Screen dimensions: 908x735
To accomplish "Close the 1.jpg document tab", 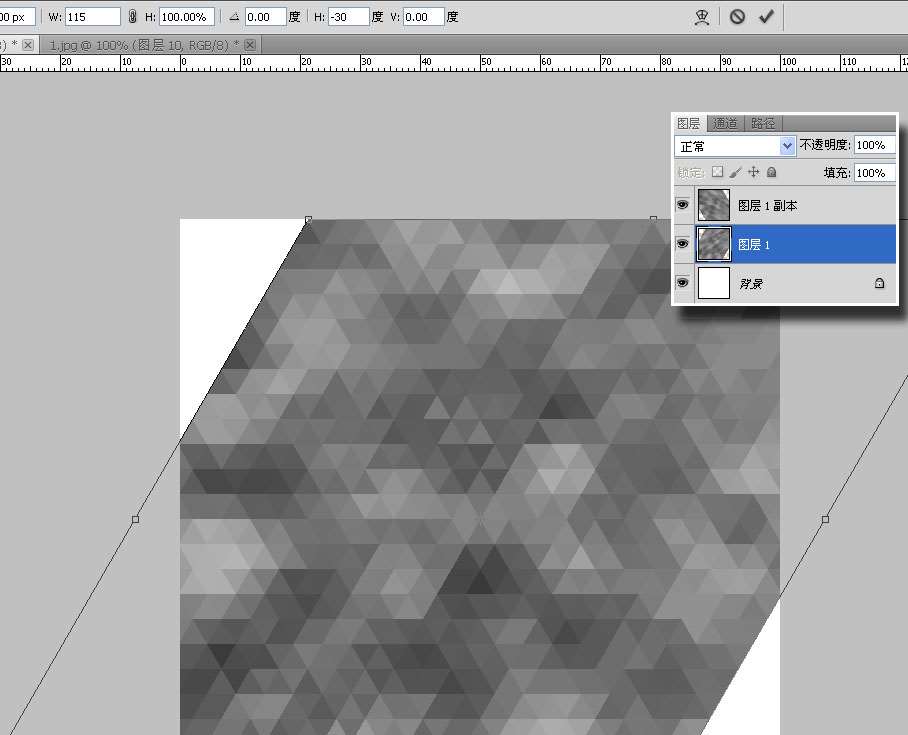I will click(250, 45).
